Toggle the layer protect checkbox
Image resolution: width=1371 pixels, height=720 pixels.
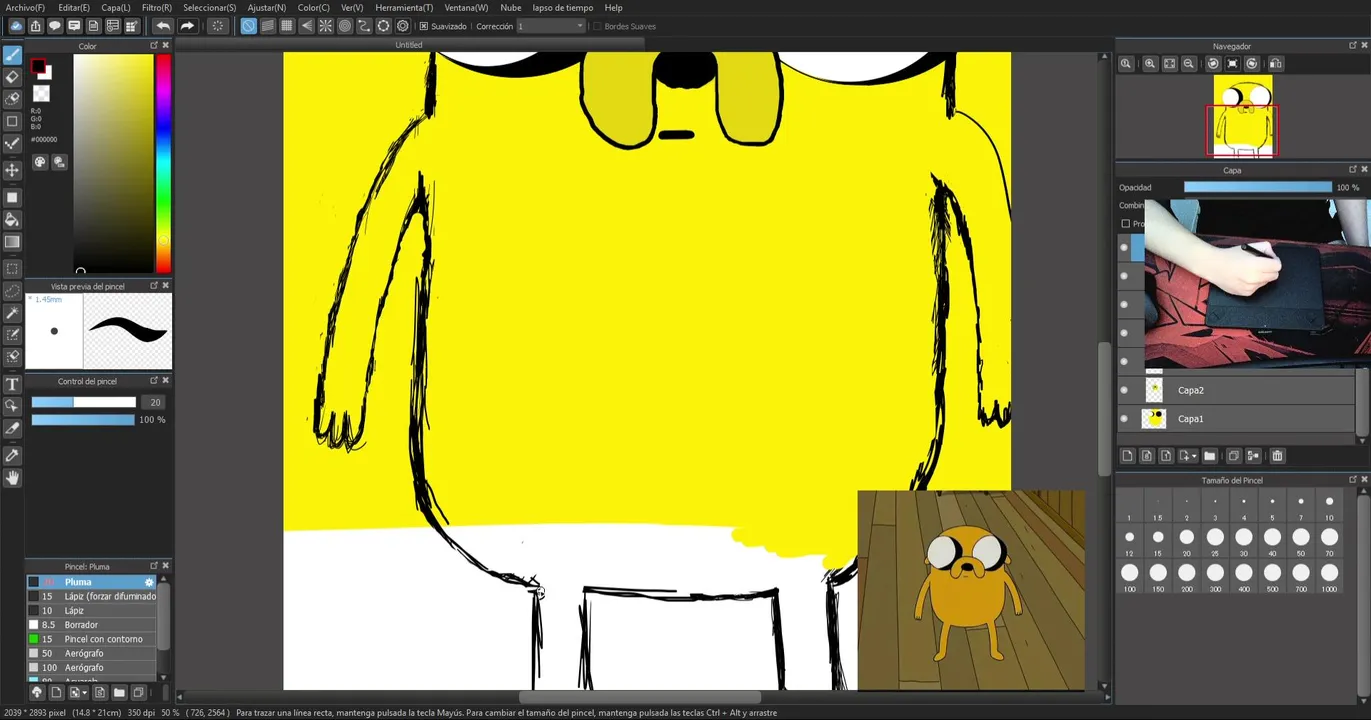point(1125,224)
